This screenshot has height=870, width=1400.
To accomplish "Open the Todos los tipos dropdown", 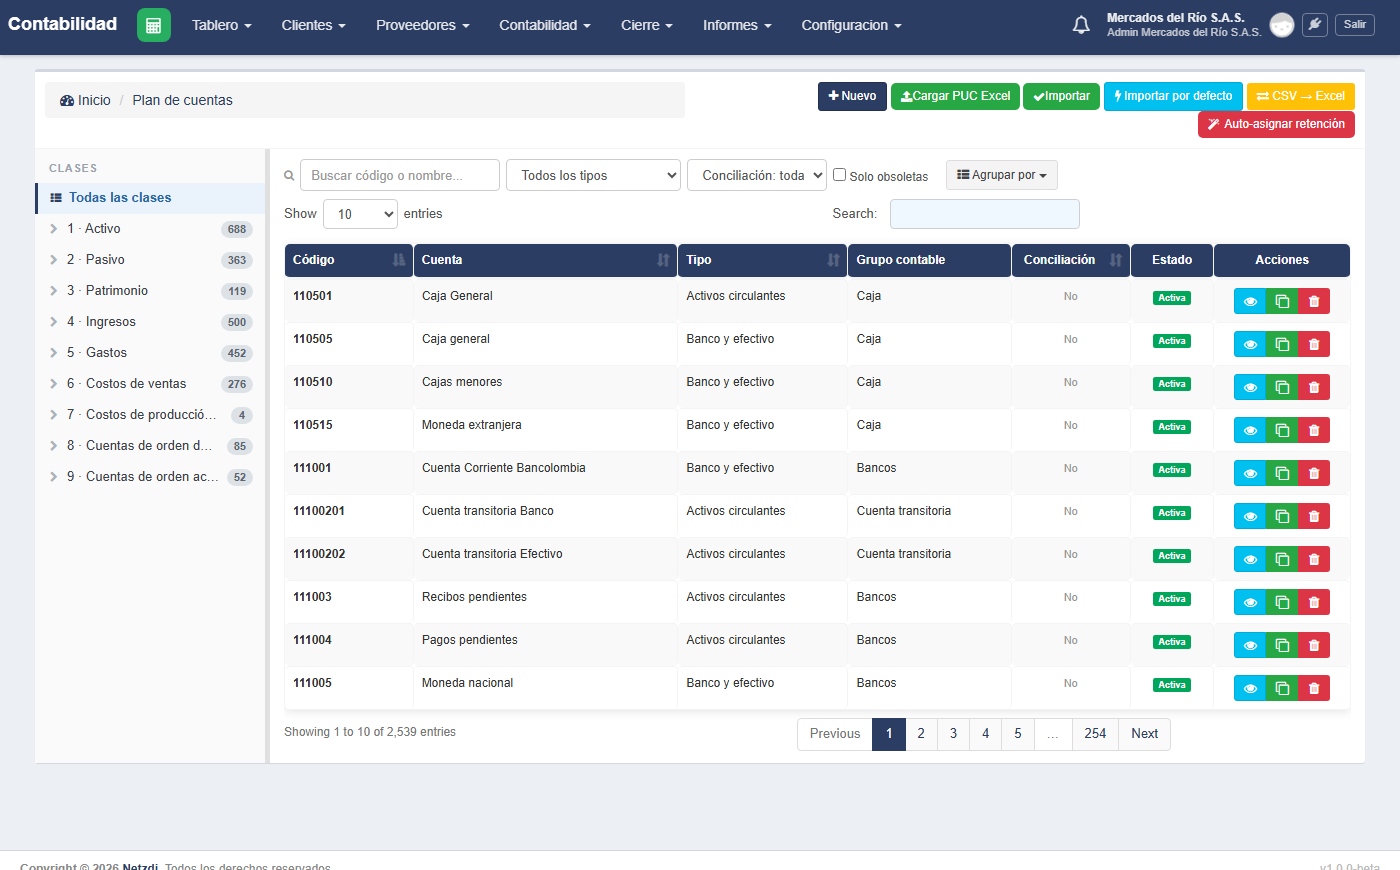I will coord(594,175).
